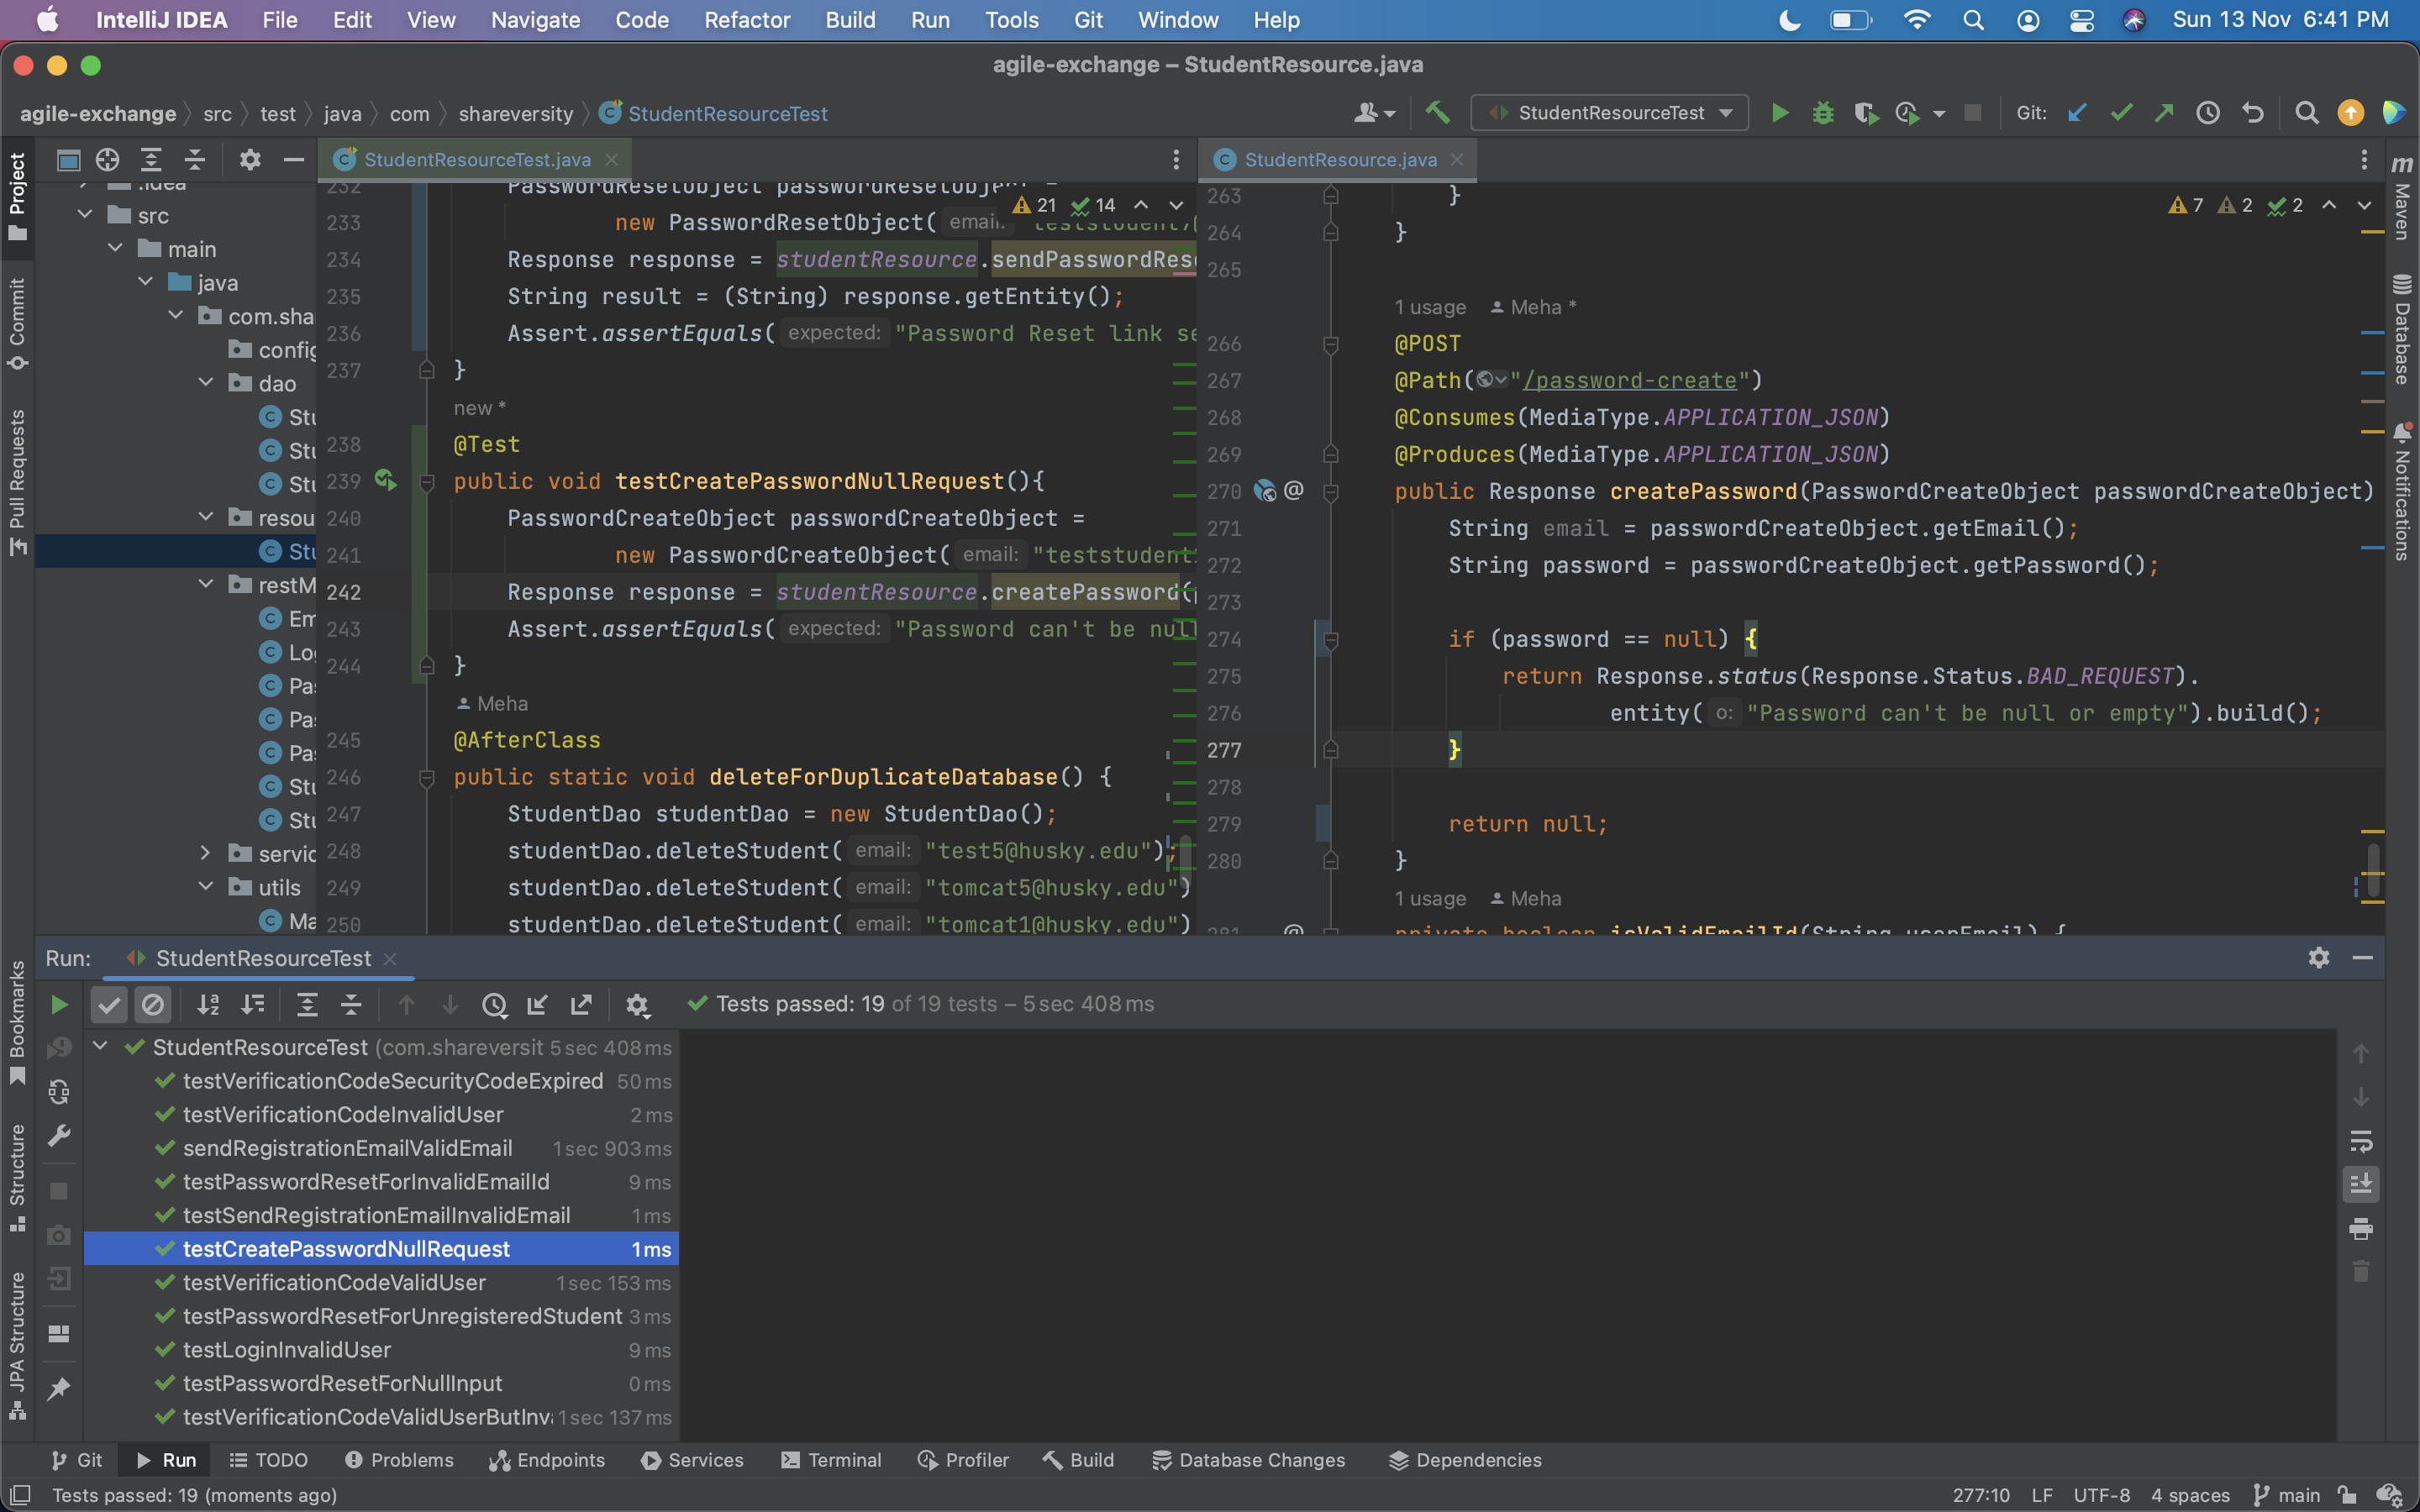Sort test results by duration
This screenshot has height=1512, width=2420.
click(x=253, y=1004)
